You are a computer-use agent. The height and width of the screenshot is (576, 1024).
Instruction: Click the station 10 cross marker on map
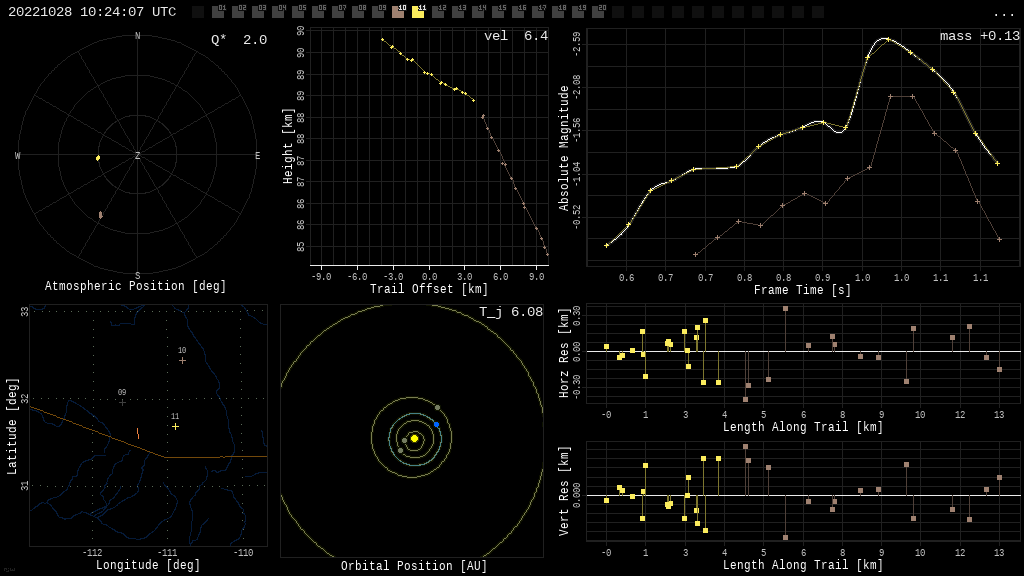[182, 360]
